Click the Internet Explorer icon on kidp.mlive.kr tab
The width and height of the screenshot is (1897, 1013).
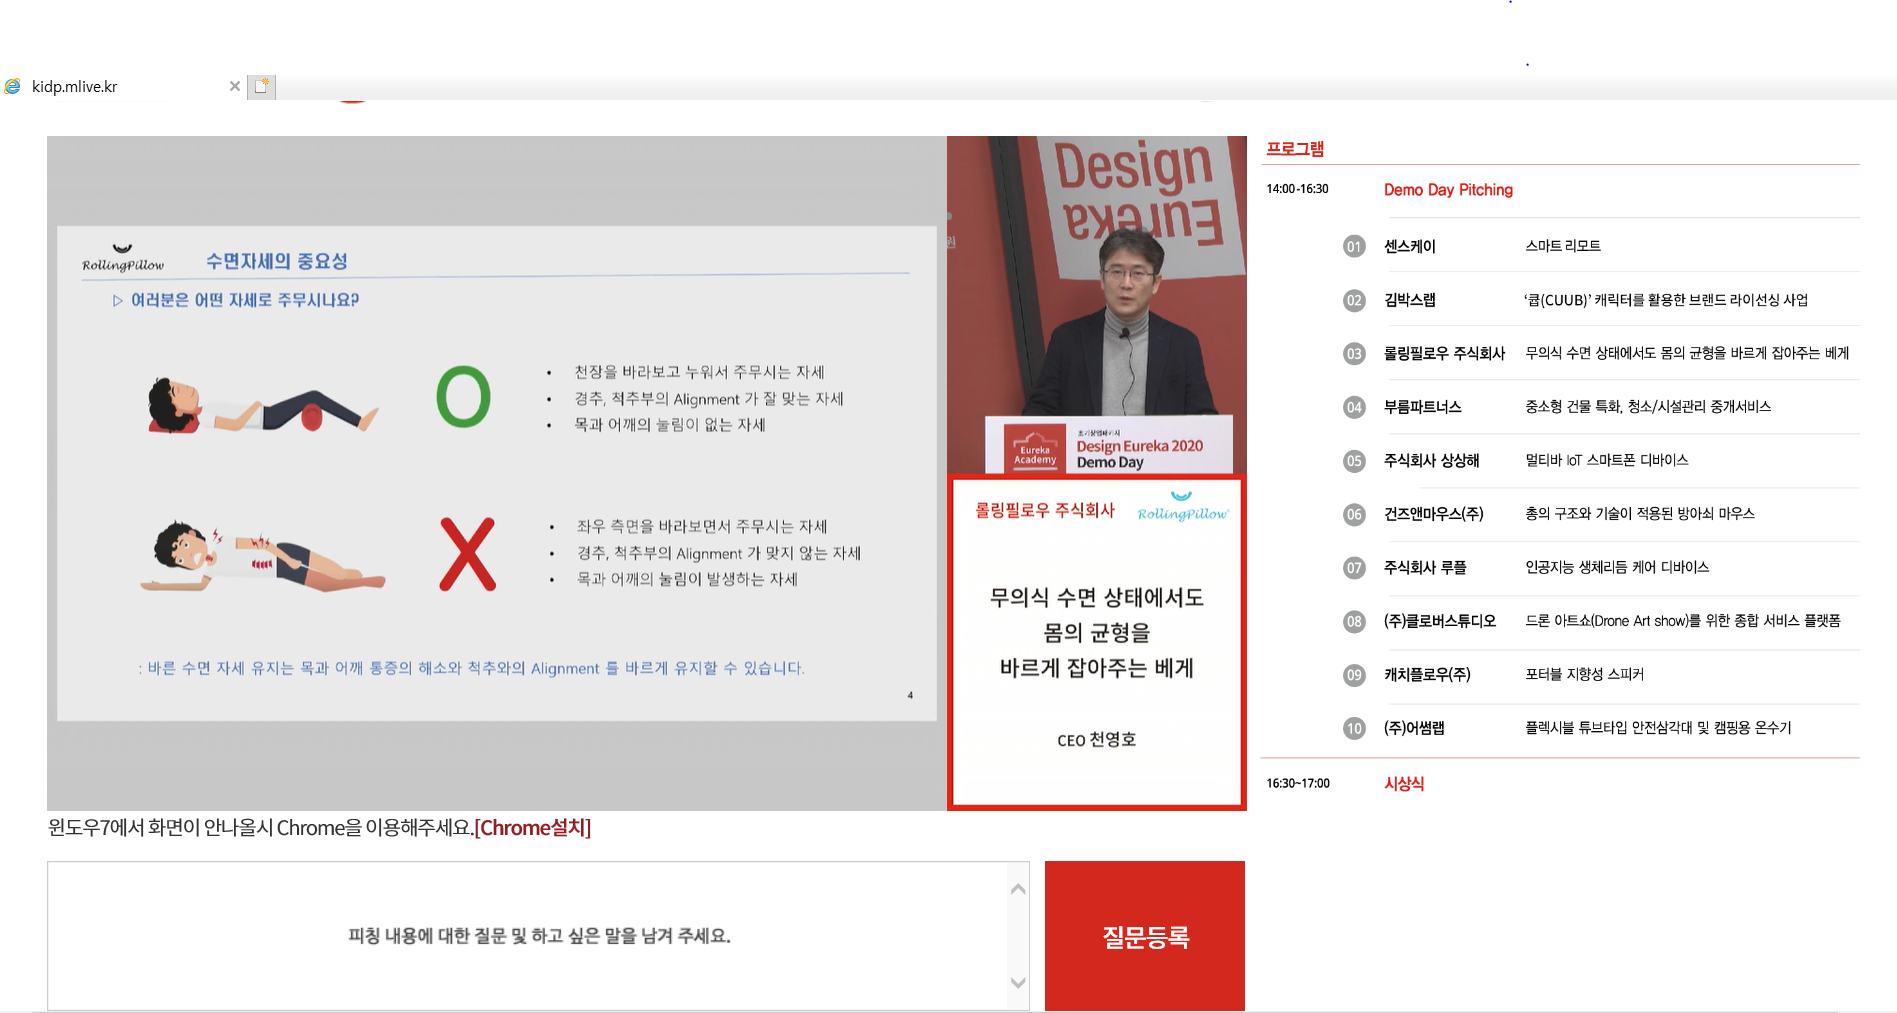click(x=12, y=86)
